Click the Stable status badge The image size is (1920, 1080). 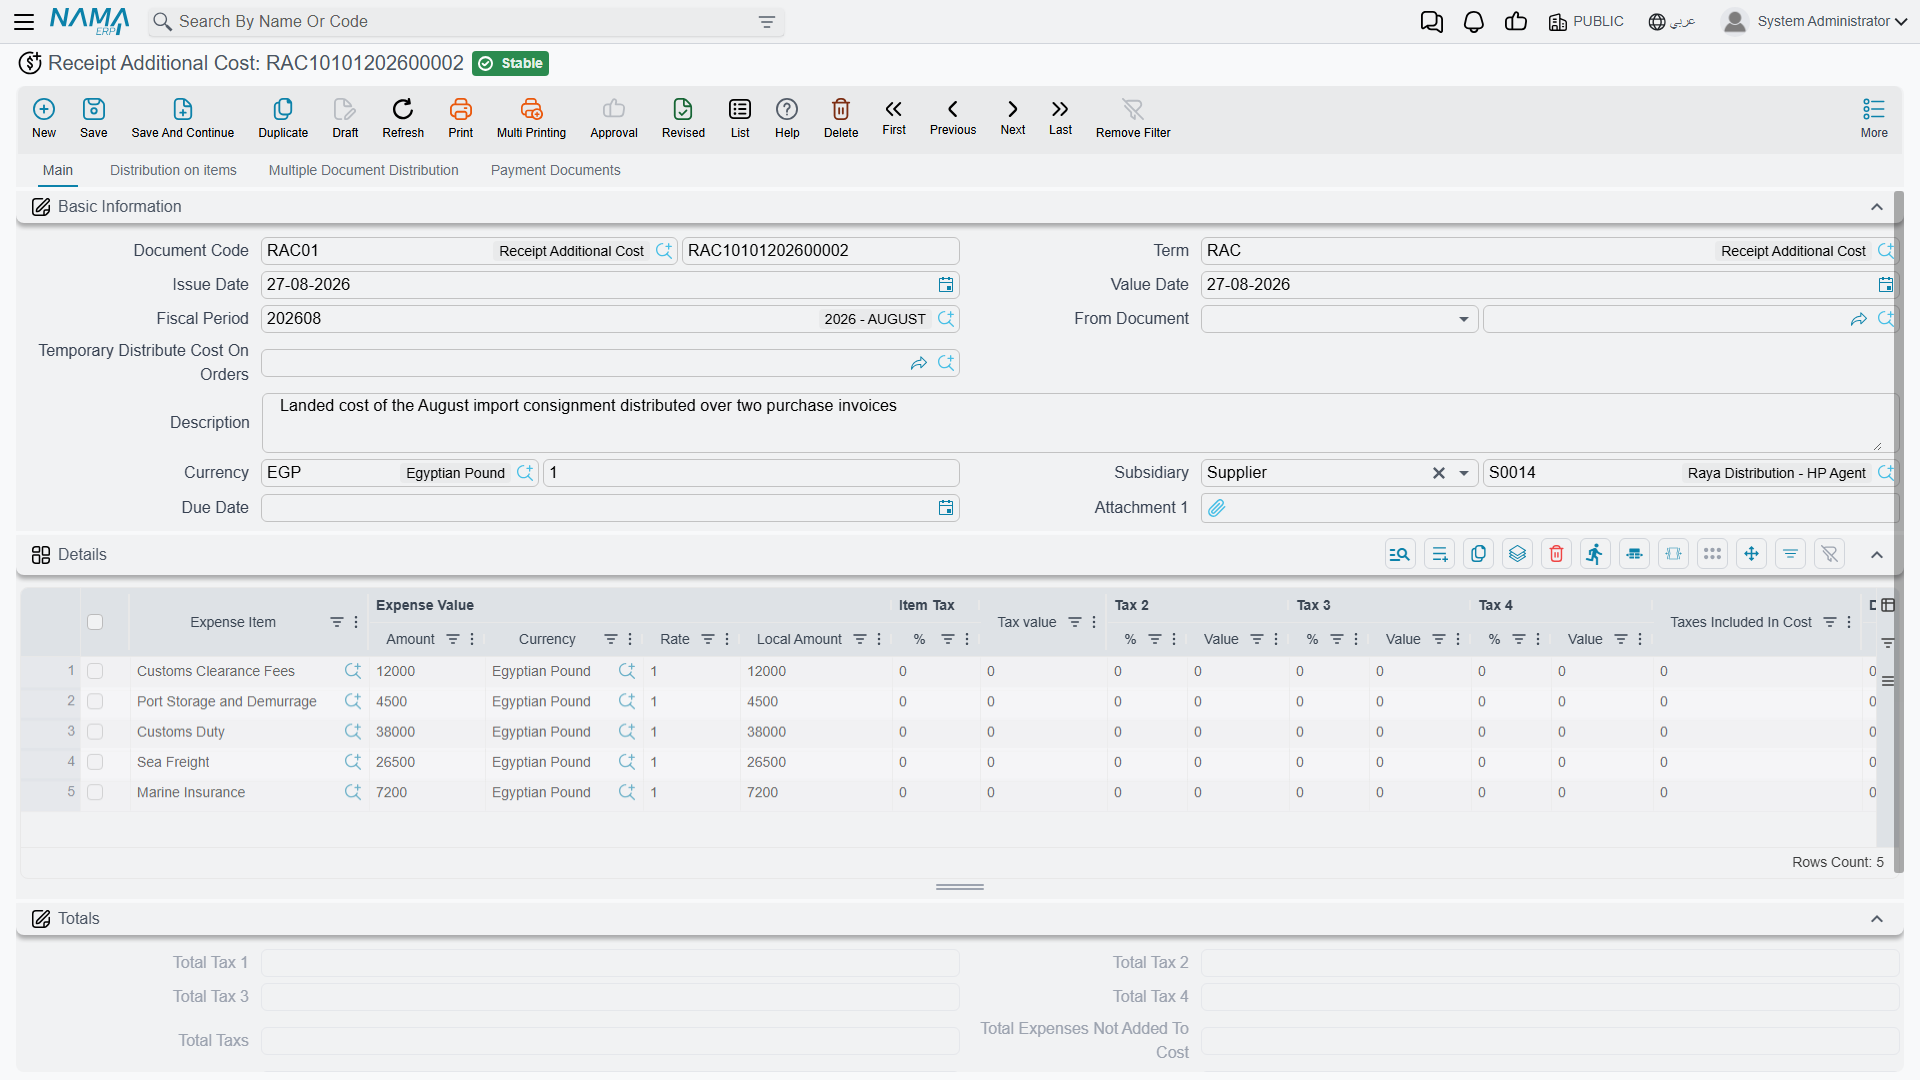(x=510, y=63)
